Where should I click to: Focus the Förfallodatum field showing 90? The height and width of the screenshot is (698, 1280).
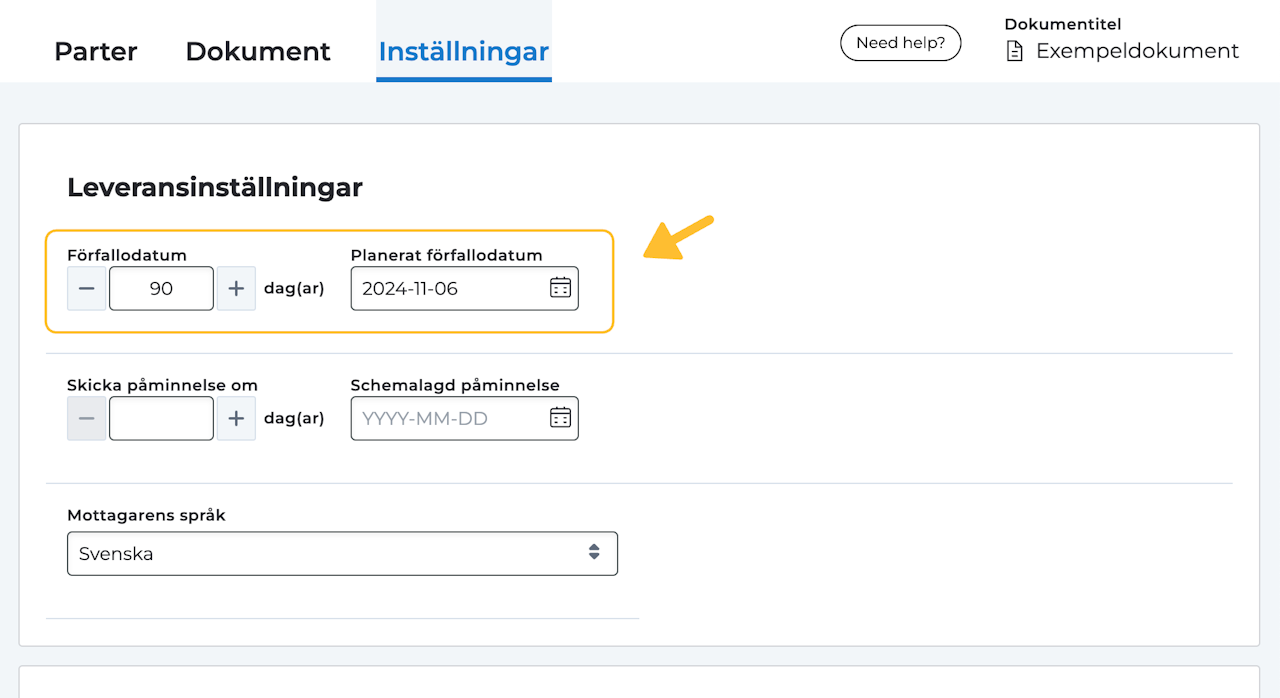(161, 289)
